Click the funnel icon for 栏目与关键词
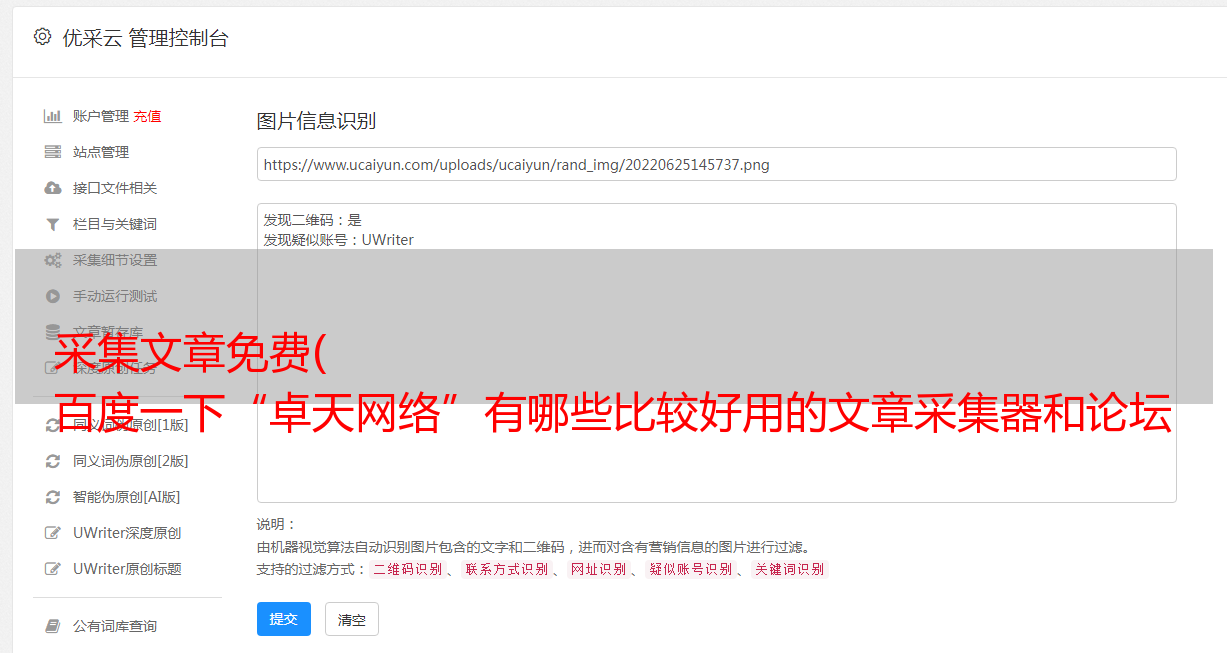Viewport: 1227px width, 653px height. 53,224
